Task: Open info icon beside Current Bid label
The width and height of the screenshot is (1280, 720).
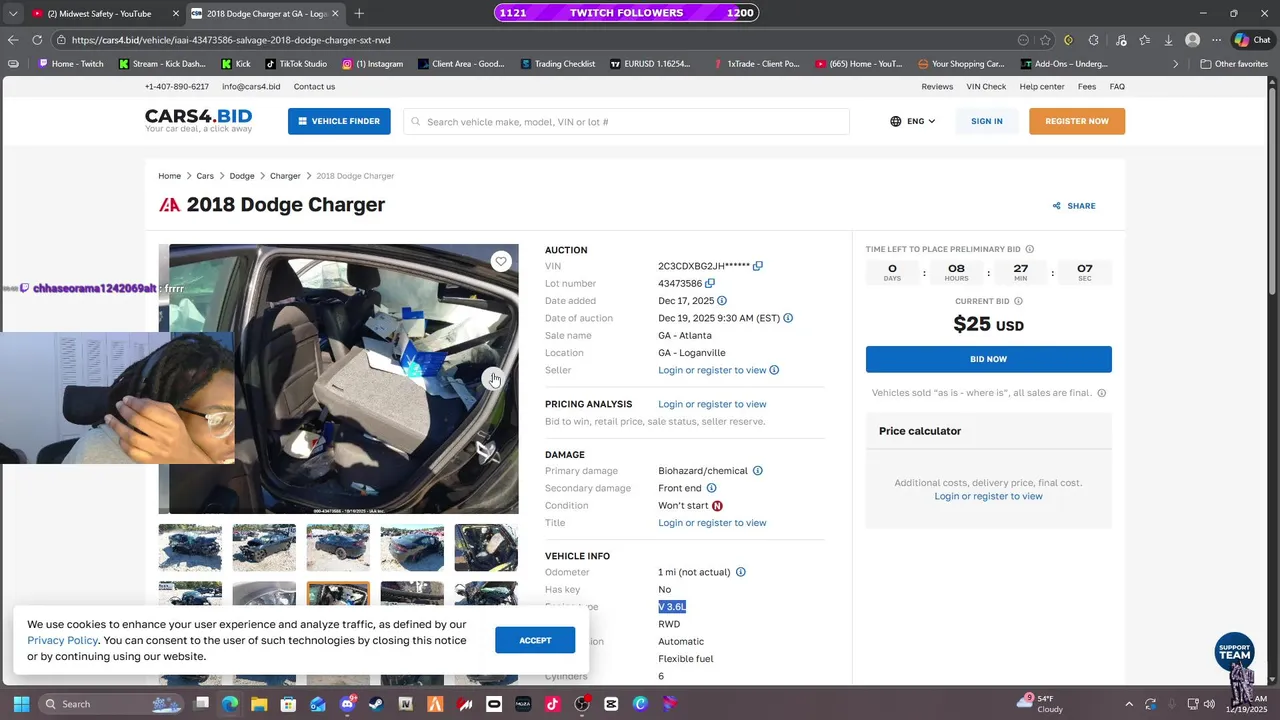Action: tap(1018, 301)
